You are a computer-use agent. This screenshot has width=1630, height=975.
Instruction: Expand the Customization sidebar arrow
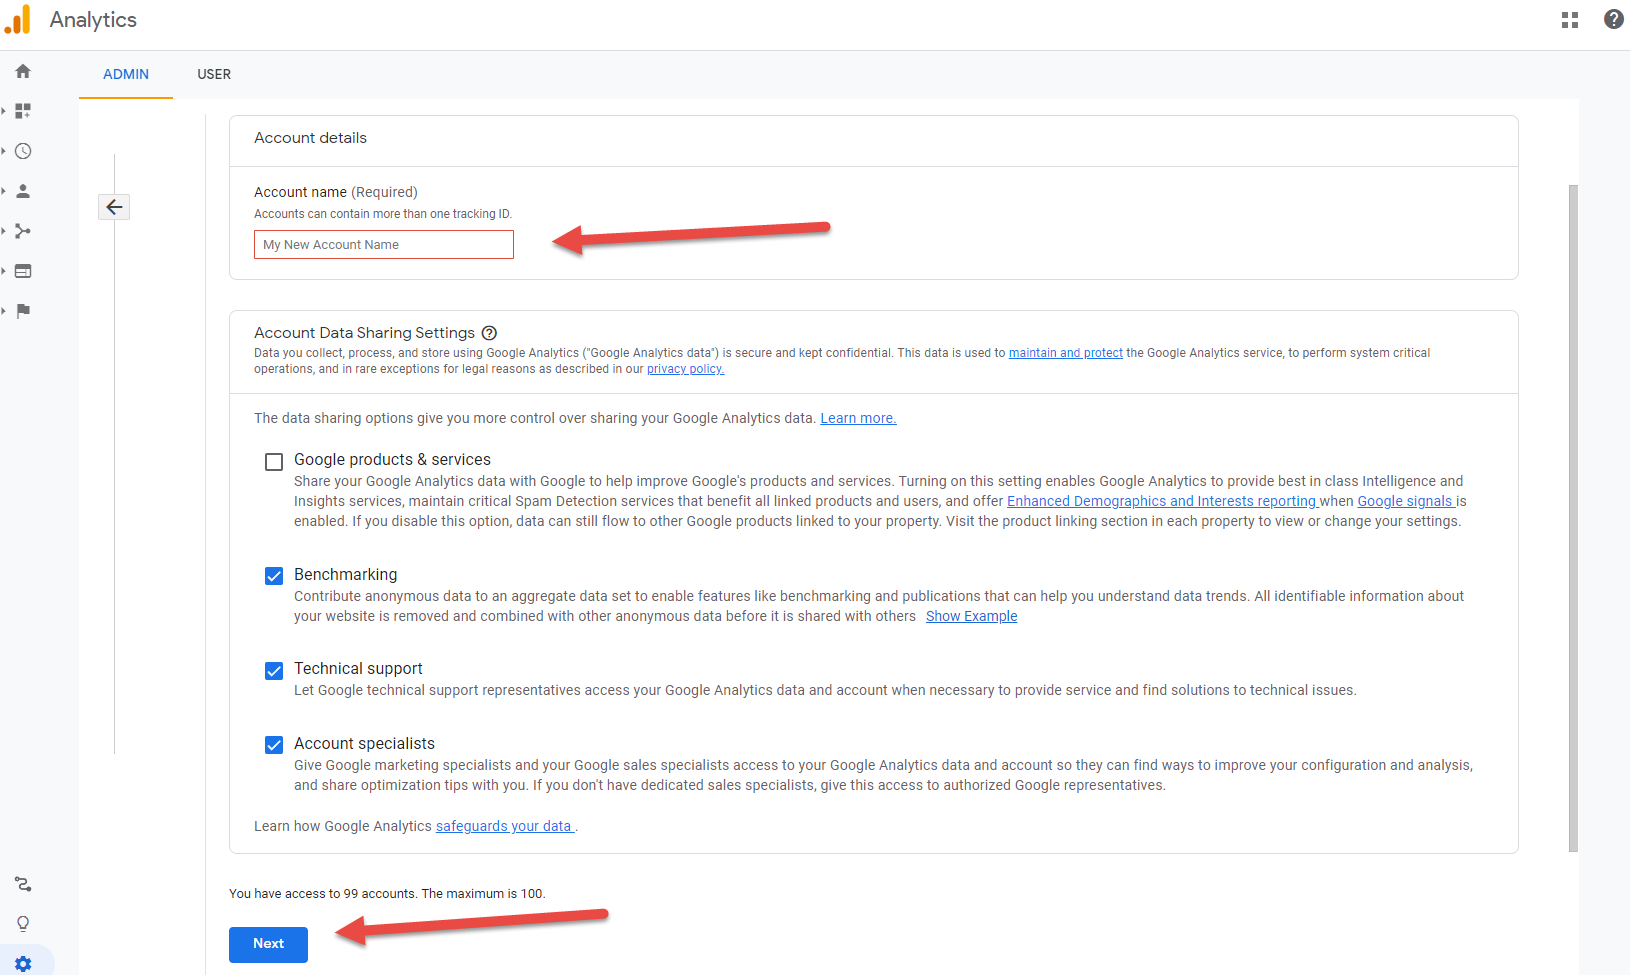pyautogui.click(x=4, y=111)
